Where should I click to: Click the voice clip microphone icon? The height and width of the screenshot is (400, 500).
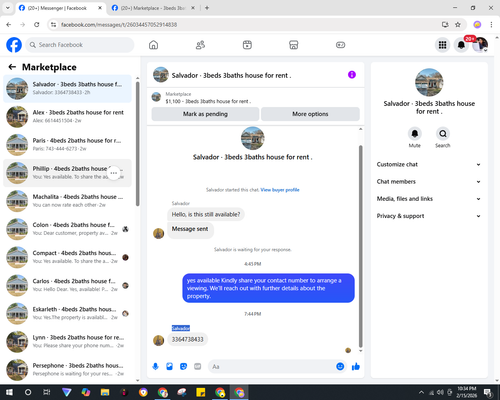(x=155, y=367)
